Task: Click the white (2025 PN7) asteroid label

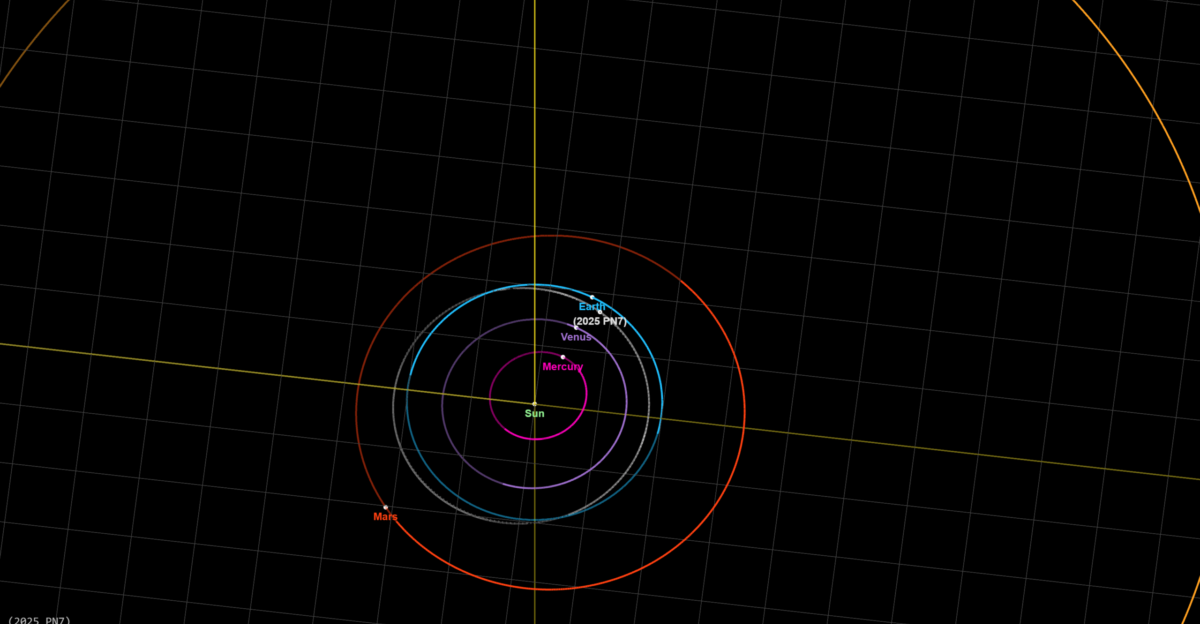Action: click(x=599, y=321)
